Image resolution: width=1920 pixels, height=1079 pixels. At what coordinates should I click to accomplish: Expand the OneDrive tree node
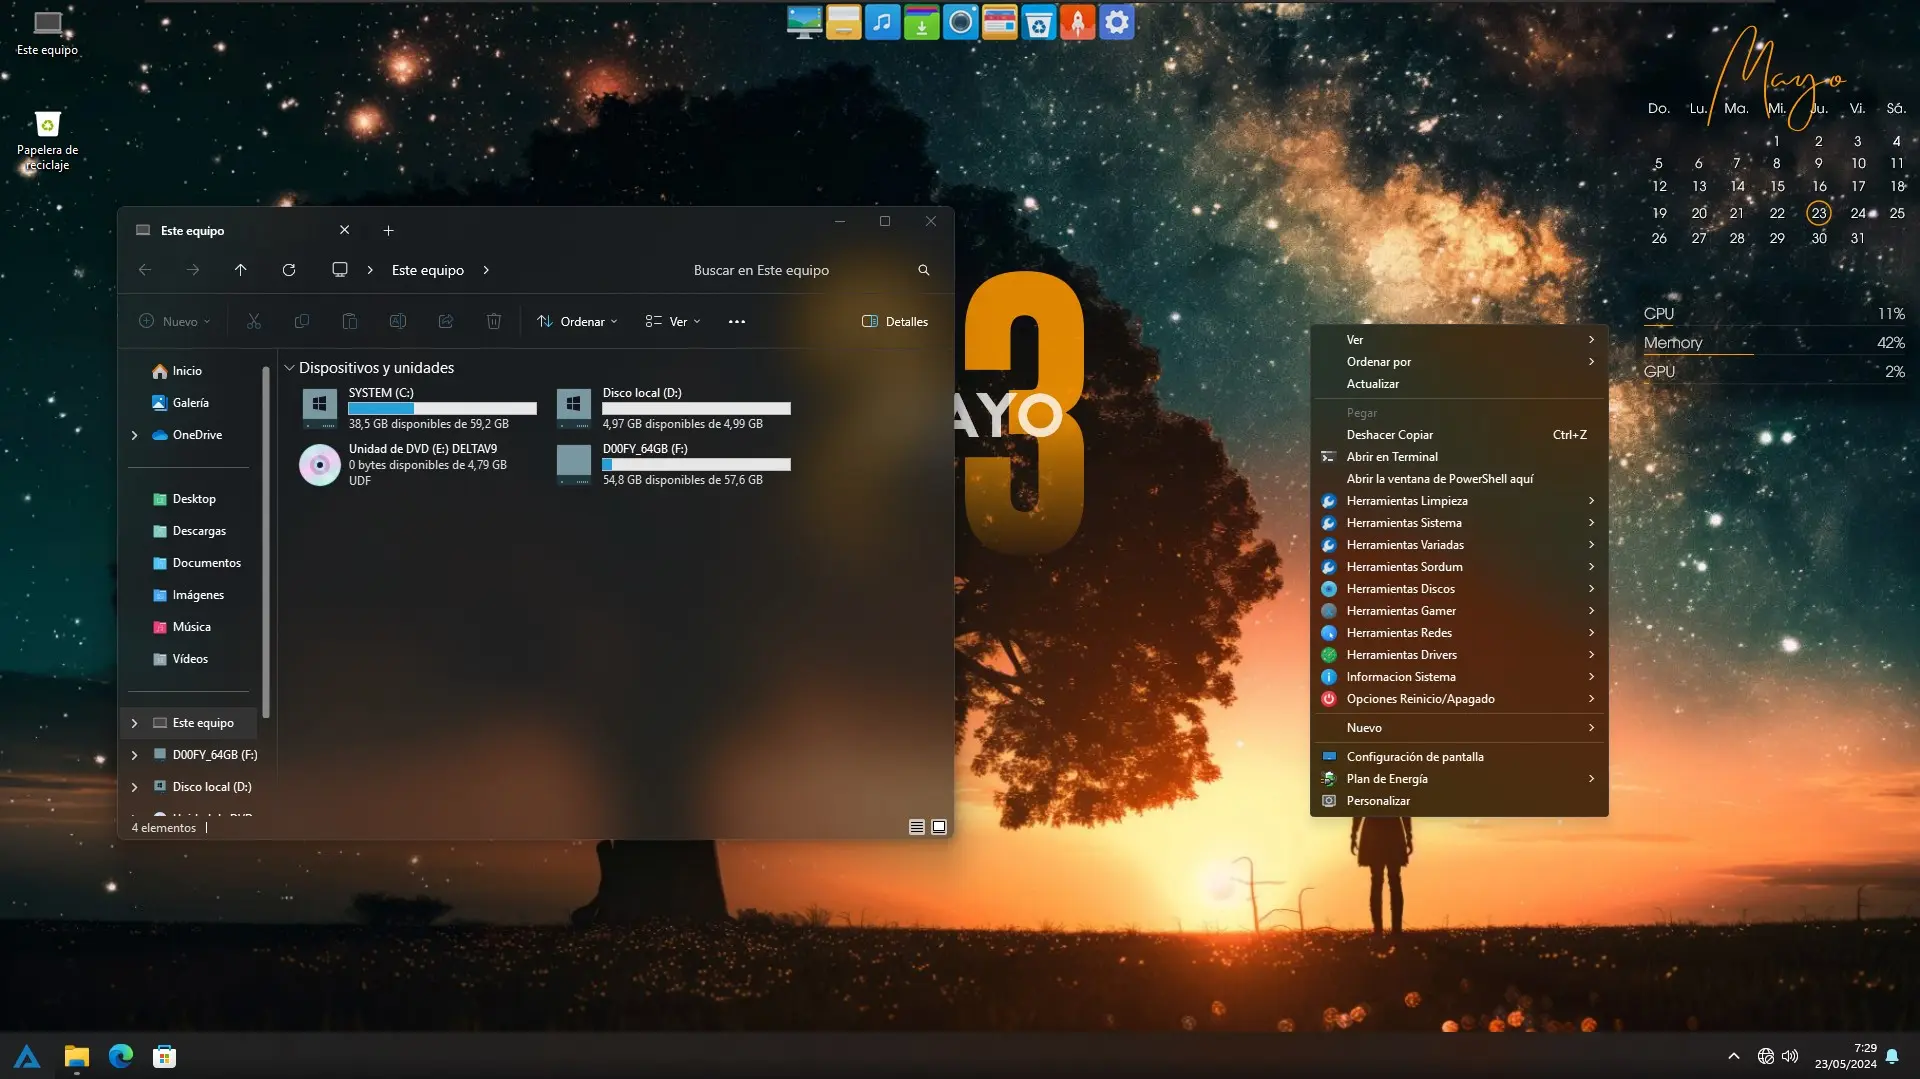[134, 435]
